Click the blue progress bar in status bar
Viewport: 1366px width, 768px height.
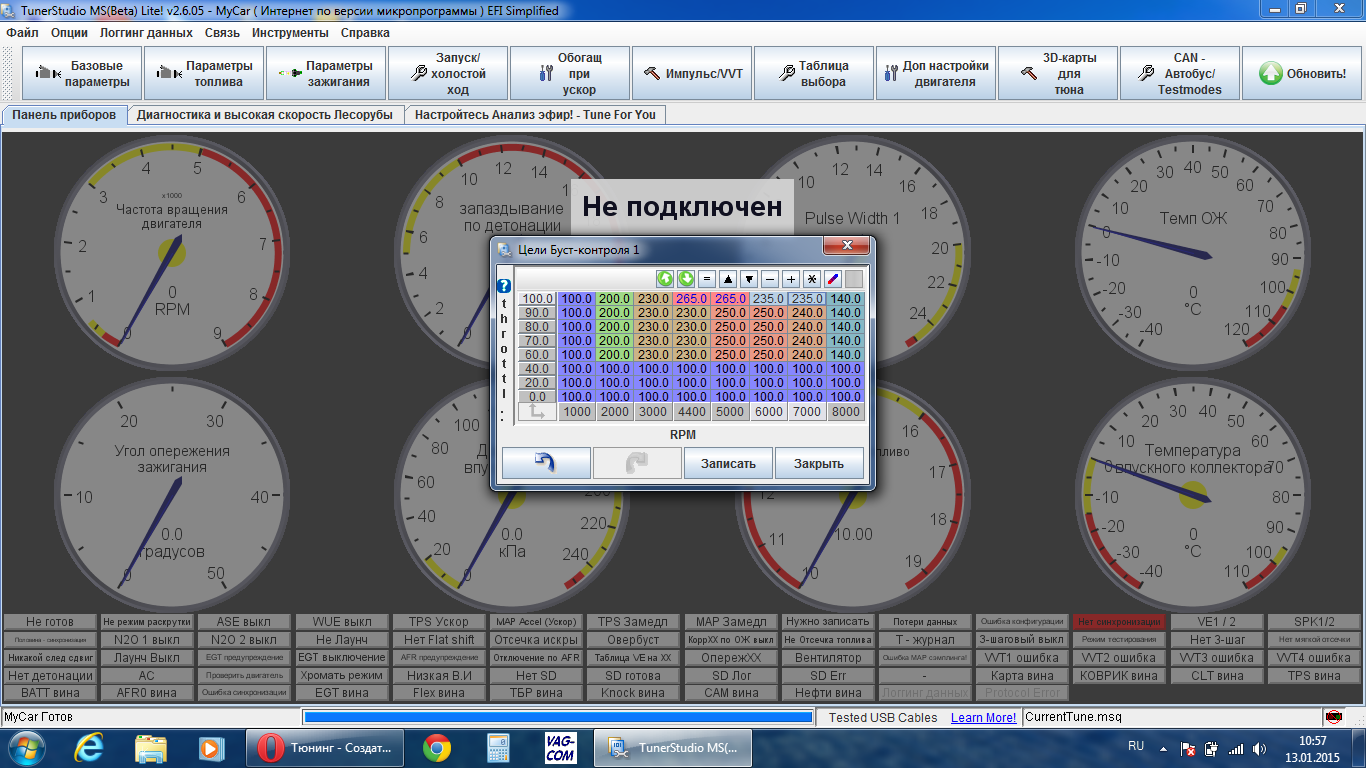[x=558, y=717]
